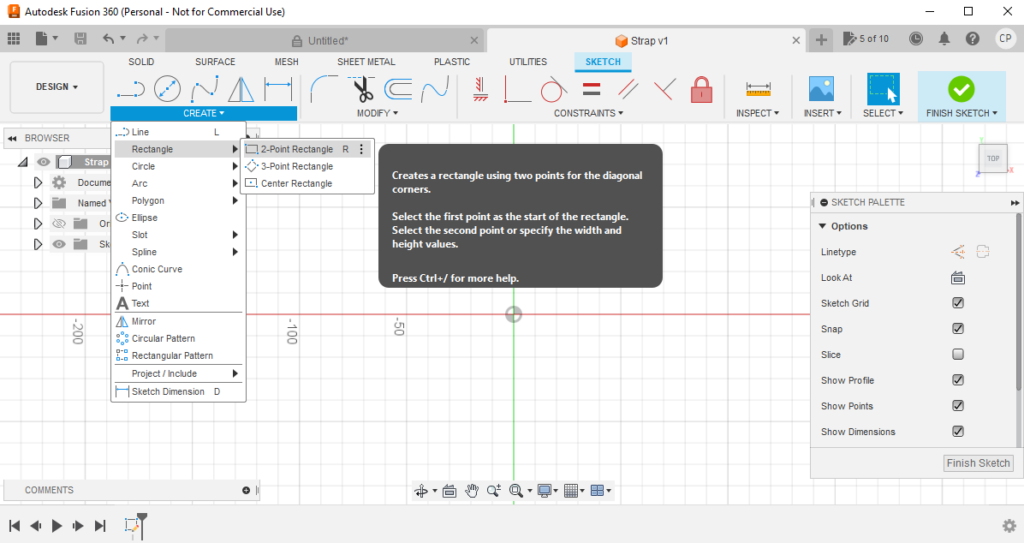
Task: Select the Trim scissors tool
Action: (362, 90)
